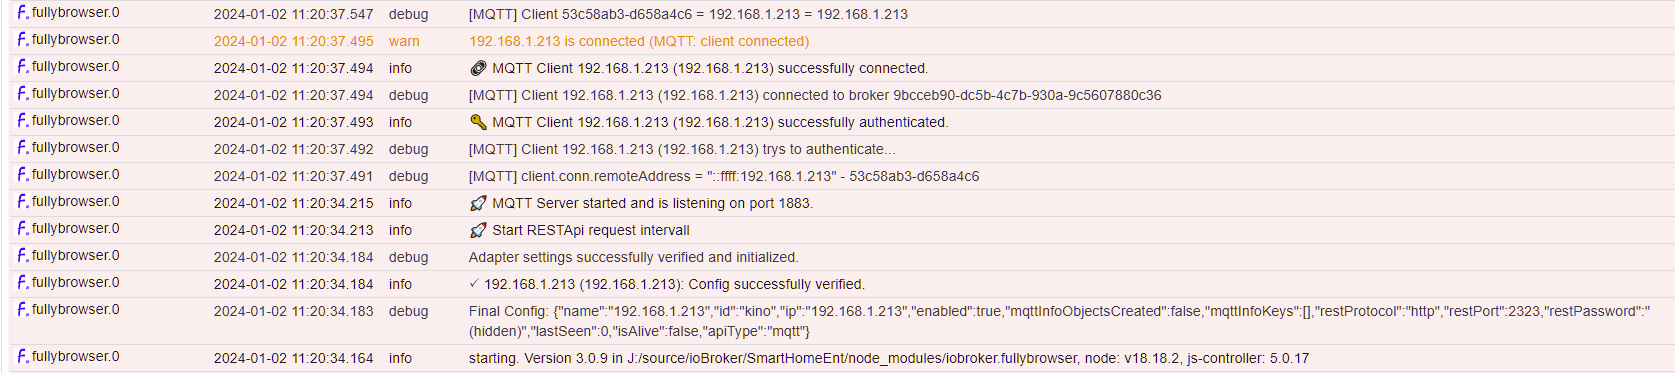Select the 'Client 53c58ab3-d658a4c6' debug message
Image resolution: width=1675 pixels, height=373 pixels.
[688, 14]
